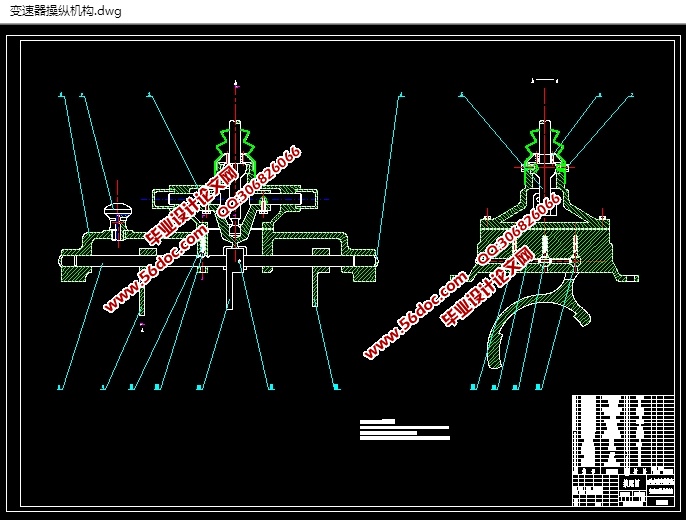
Task: Click the red 毕业设计论文网 watermark on left view
Action: click(x=192, y=207)
